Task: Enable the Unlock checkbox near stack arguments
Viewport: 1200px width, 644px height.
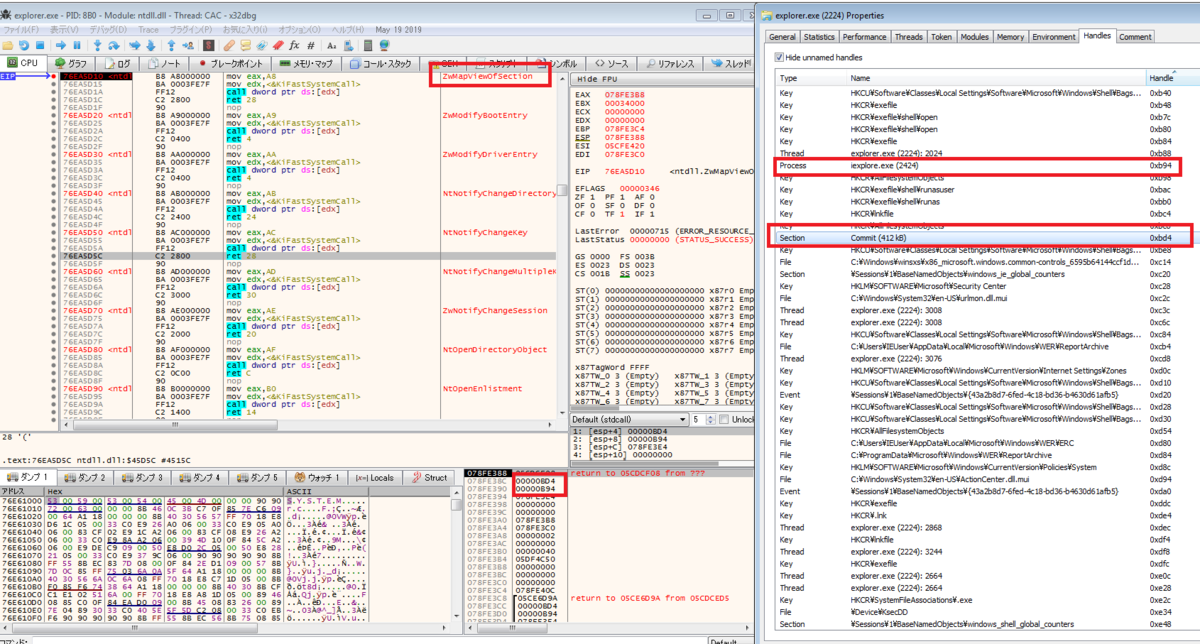Action: coord(724,419)
